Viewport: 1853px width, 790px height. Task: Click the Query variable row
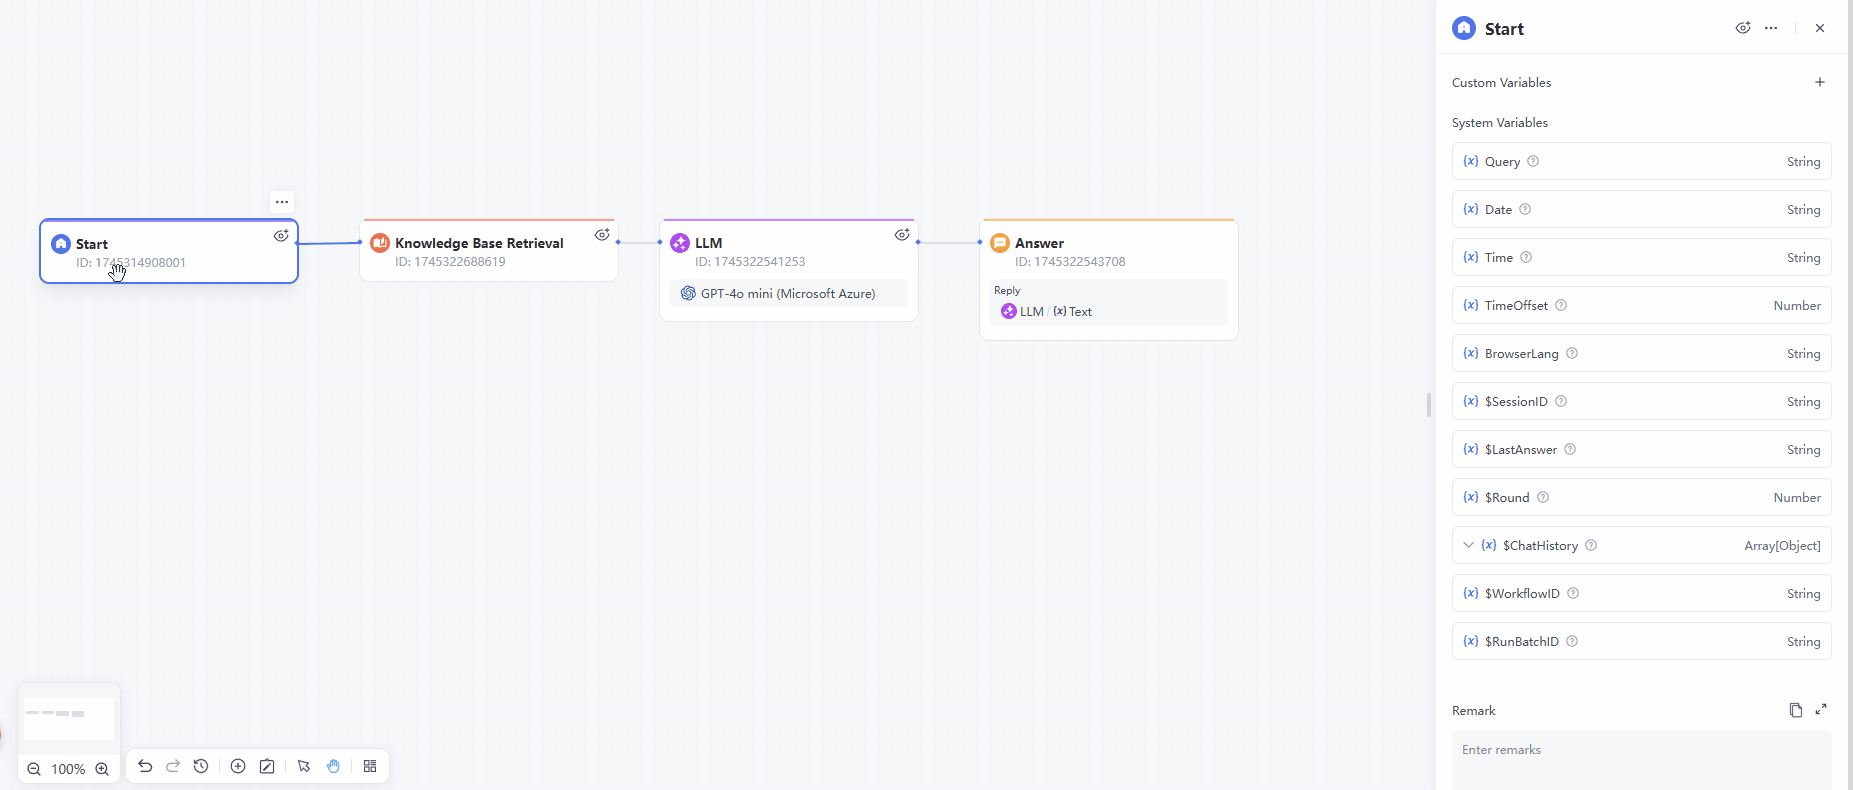click(x=1641, y=161)
